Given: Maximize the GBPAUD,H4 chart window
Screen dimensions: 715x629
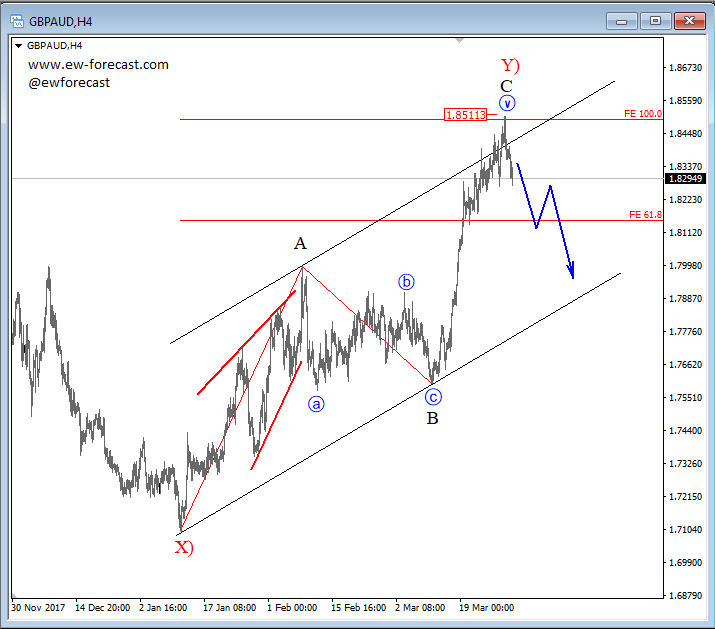Looking at the screenshot, I should (655, 21).
